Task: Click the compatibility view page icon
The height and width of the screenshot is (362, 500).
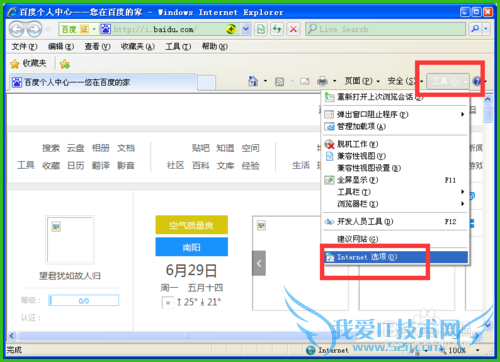Action: [261, 29]
